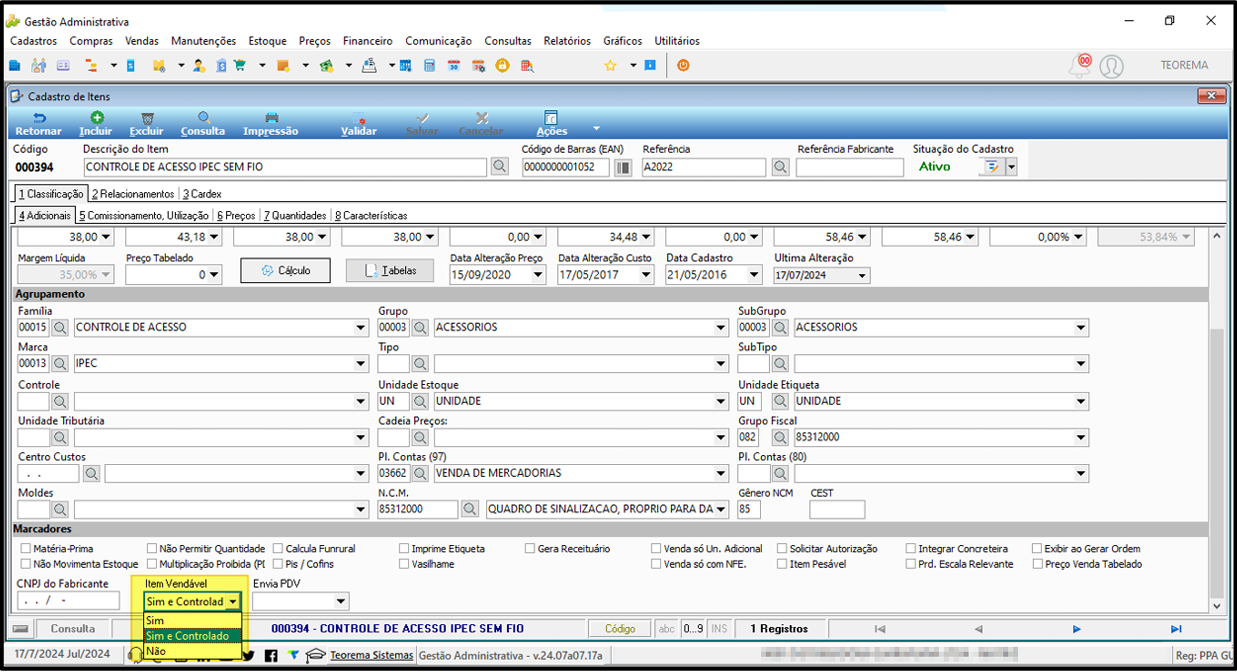Click the lookup icon next to Marca code
Viewport: 1237px width, 672px height.
coord(60,364)
